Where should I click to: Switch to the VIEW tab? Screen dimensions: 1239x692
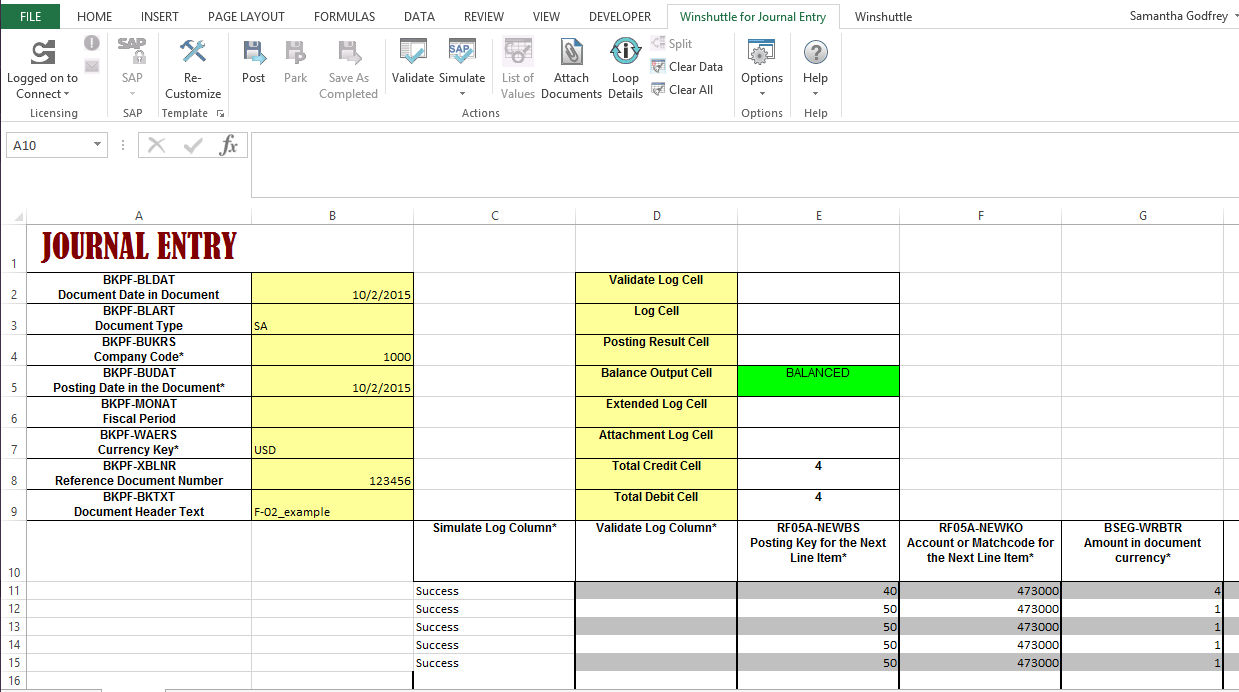546,16
